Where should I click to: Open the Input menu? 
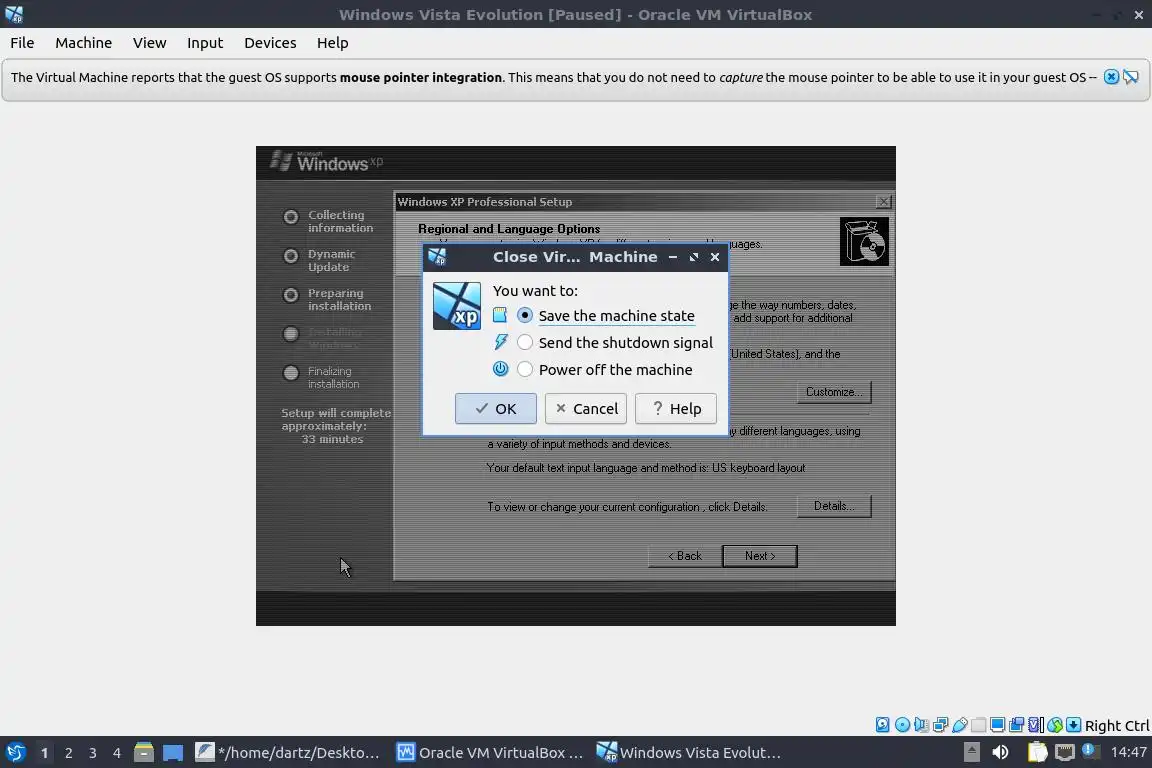tap(205, 43)
